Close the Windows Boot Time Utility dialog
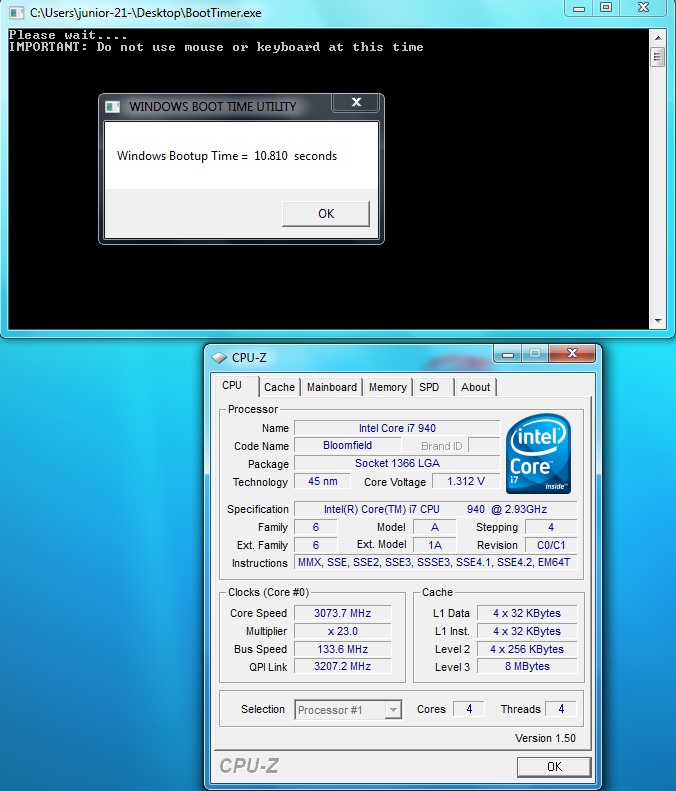The image size is (676, 791). 356,102
